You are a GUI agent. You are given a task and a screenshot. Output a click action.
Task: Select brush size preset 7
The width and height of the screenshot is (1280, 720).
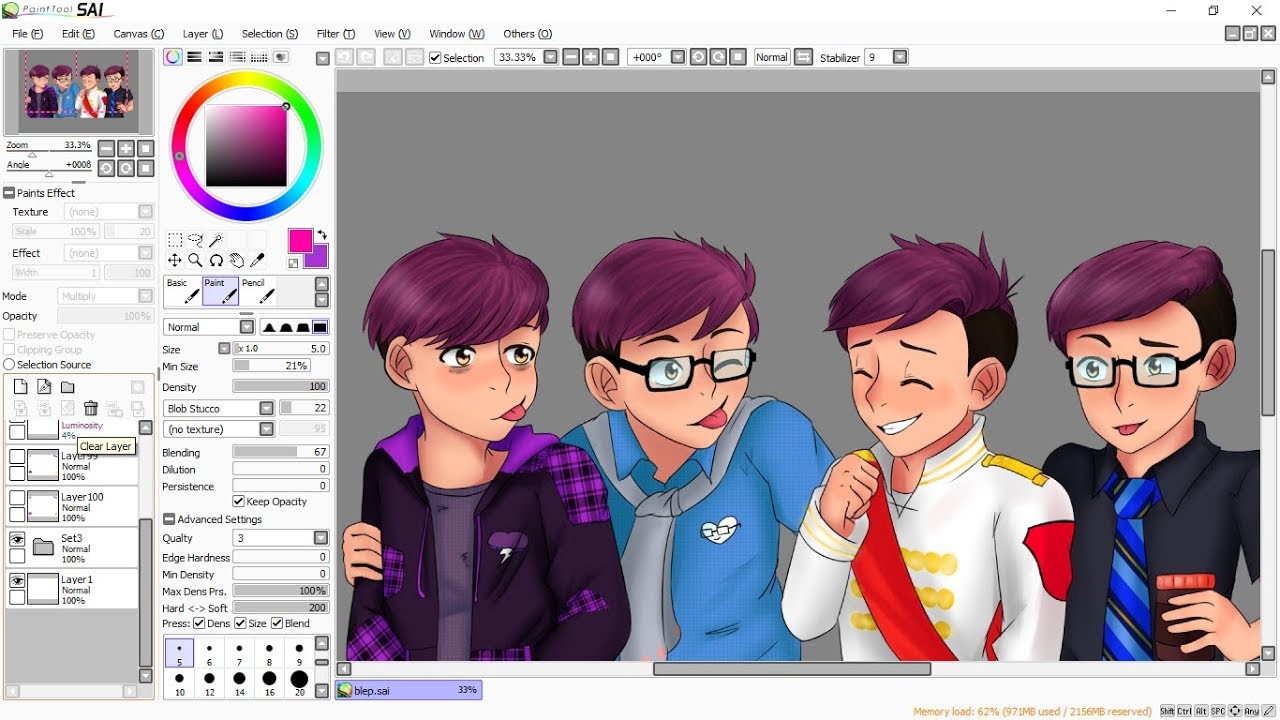pos(239,654)
